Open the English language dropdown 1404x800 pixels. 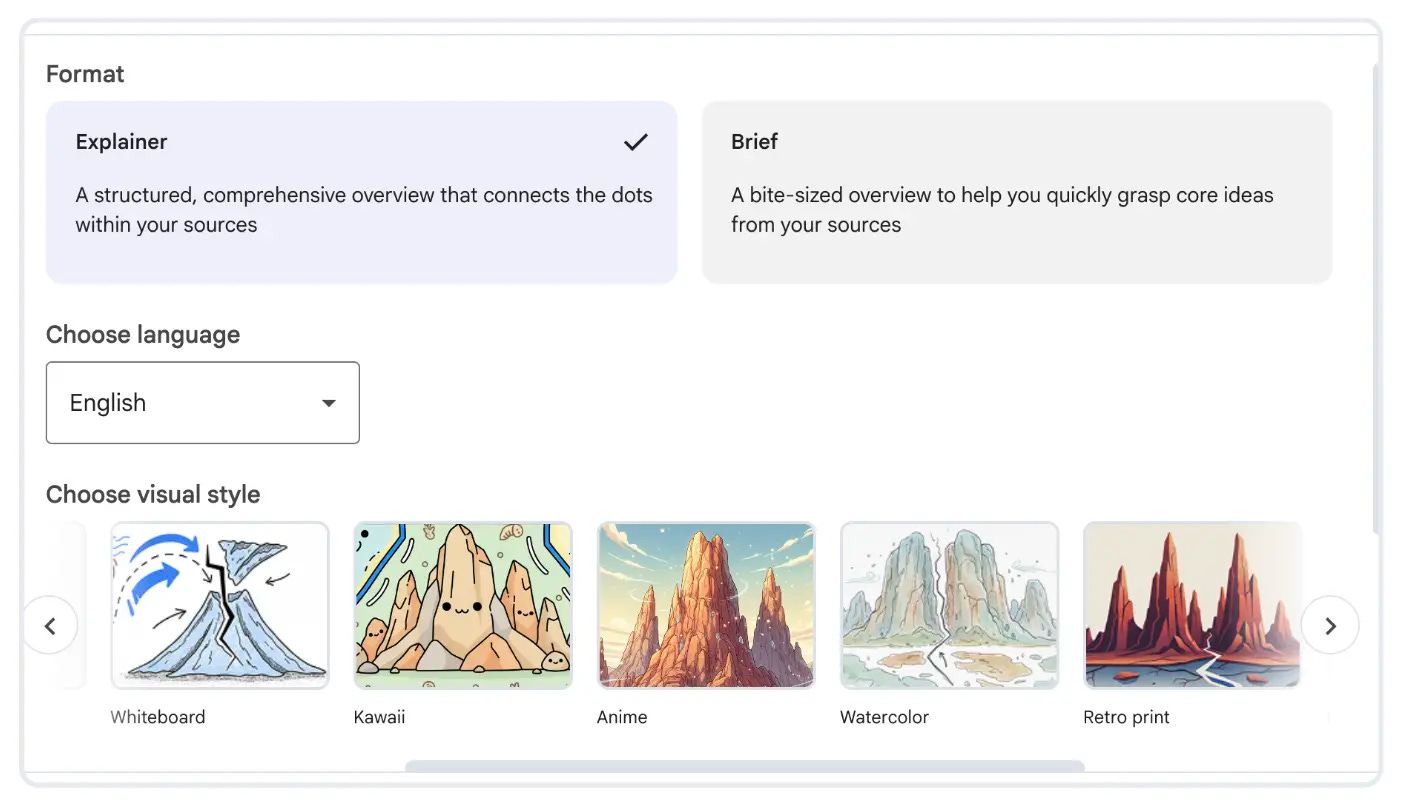202,402
